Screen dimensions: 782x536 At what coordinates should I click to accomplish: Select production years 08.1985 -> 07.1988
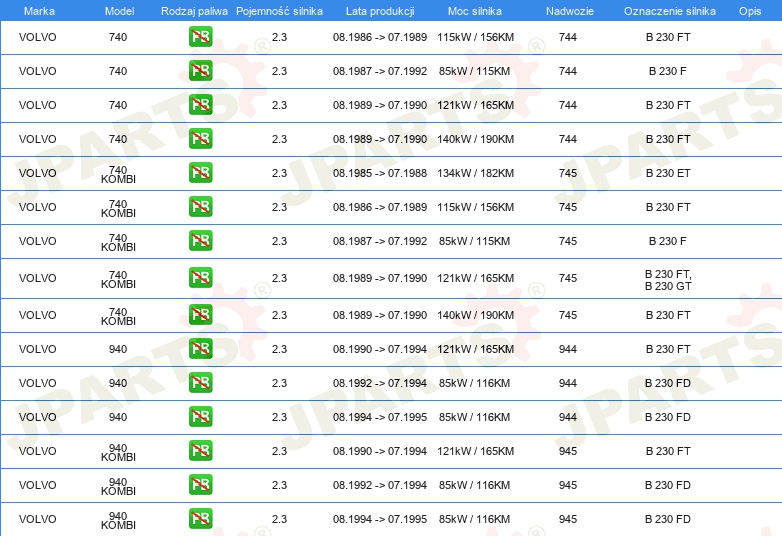coord(380,173)
